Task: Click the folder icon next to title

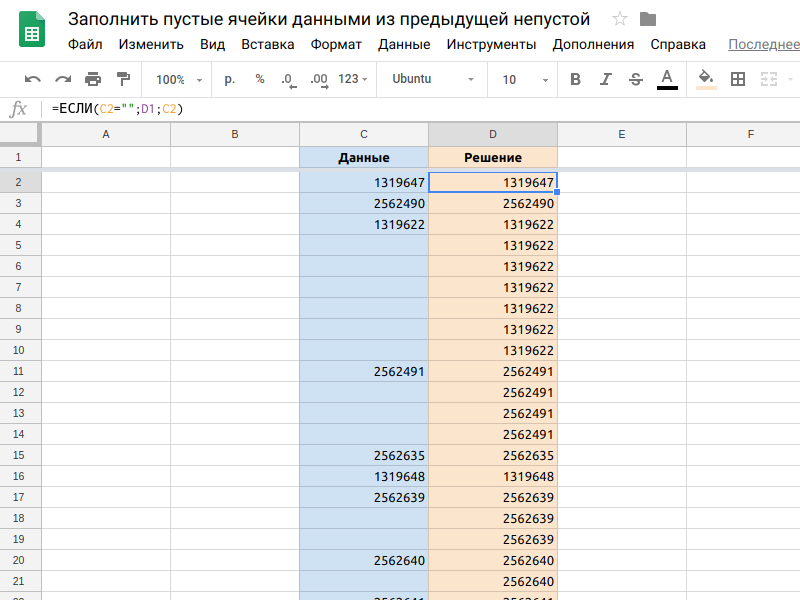Action: pyautogui.click(x=648, y=19)
